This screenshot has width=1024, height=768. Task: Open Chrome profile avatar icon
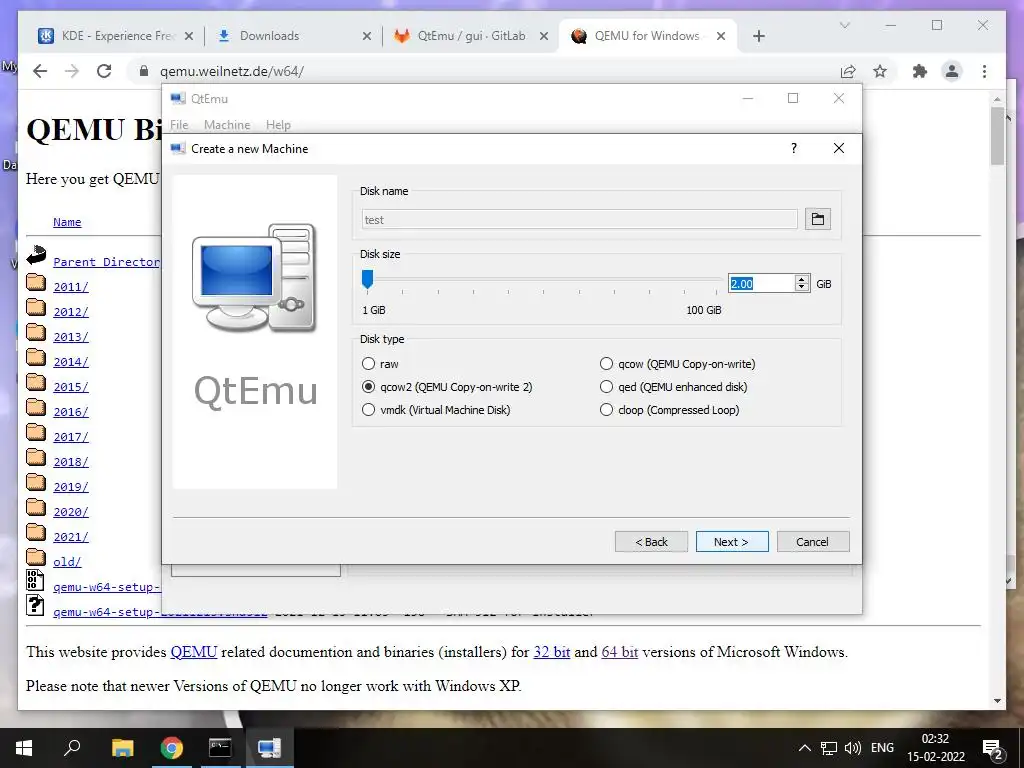tap(952, 71)
